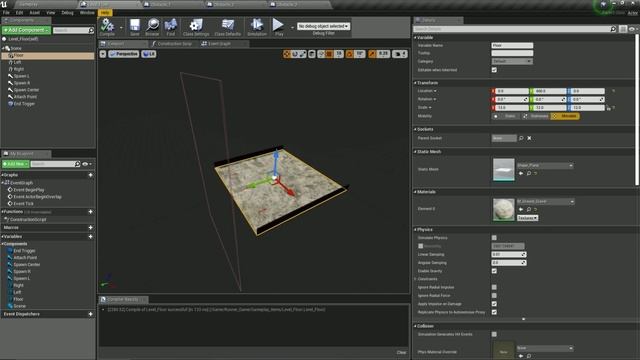Click Add Component button
Image resolution: width=640 pixels, height=360 pixels.
[x=26, y=30]
